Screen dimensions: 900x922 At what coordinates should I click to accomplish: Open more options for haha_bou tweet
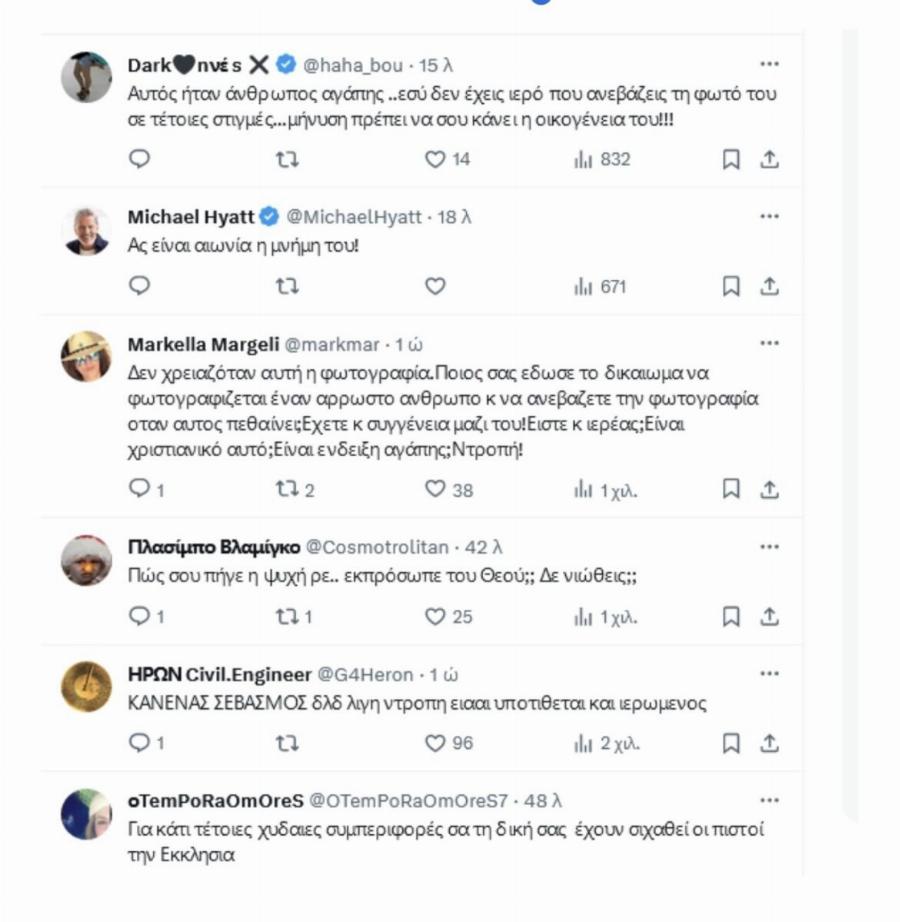coord(768,65)
